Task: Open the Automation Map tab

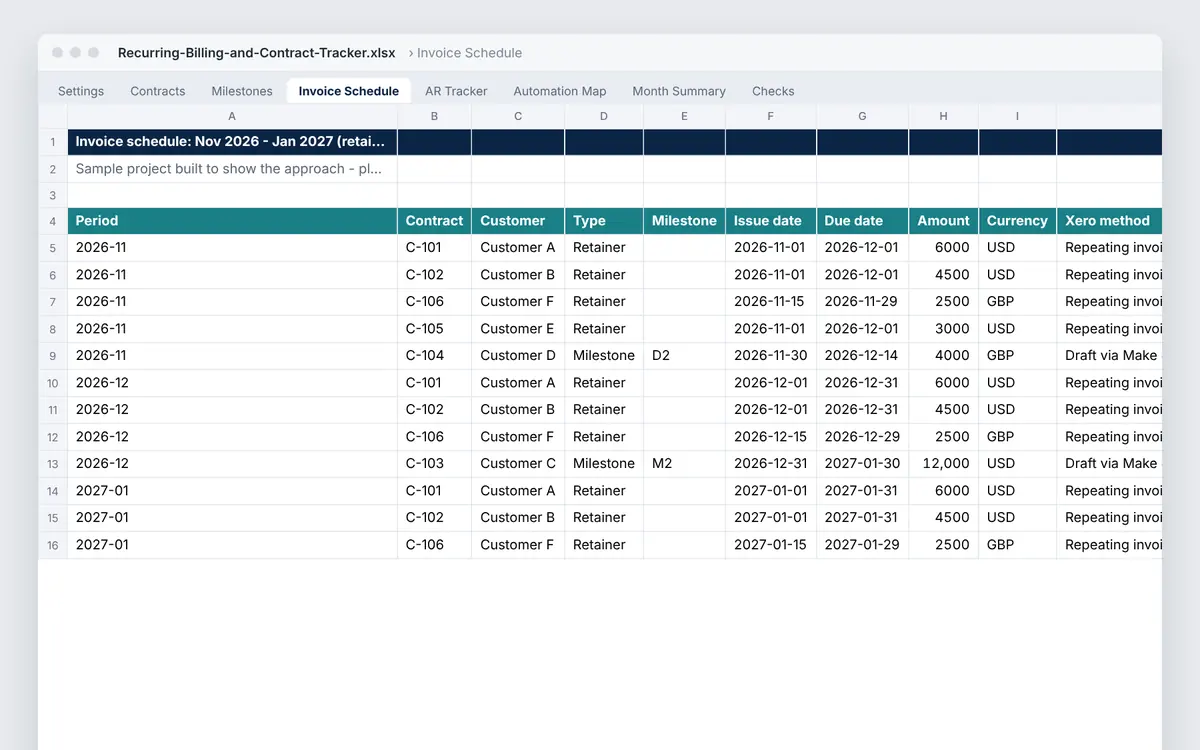Action: click(x=560, y=91)
